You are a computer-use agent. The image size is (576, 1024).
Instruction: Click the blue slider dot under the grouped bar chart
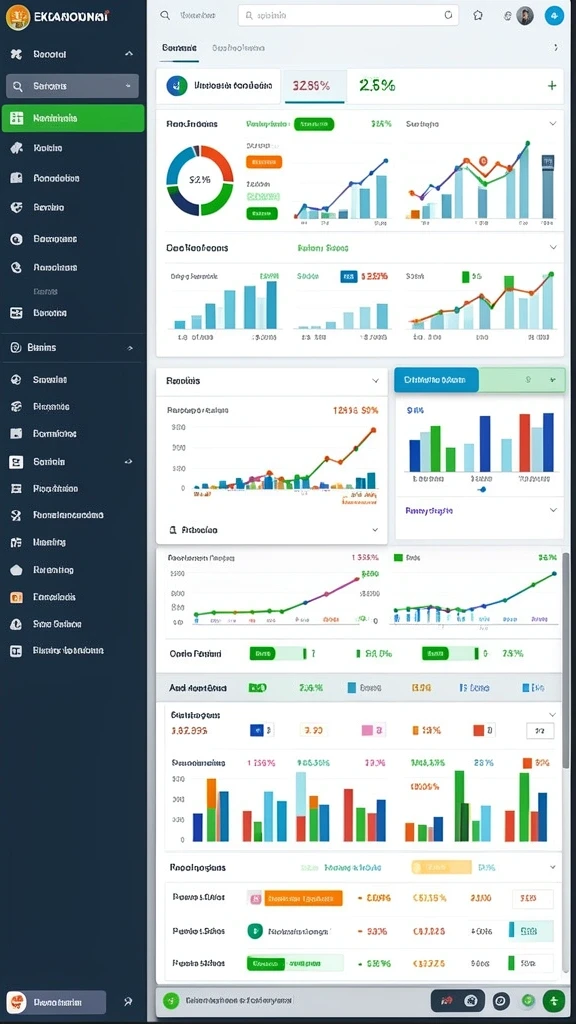point(482,488)
